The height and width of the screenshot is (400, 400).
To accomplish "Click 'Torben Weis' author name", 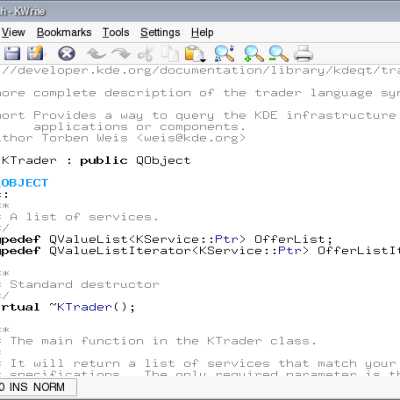I will (x=85, y=138).
